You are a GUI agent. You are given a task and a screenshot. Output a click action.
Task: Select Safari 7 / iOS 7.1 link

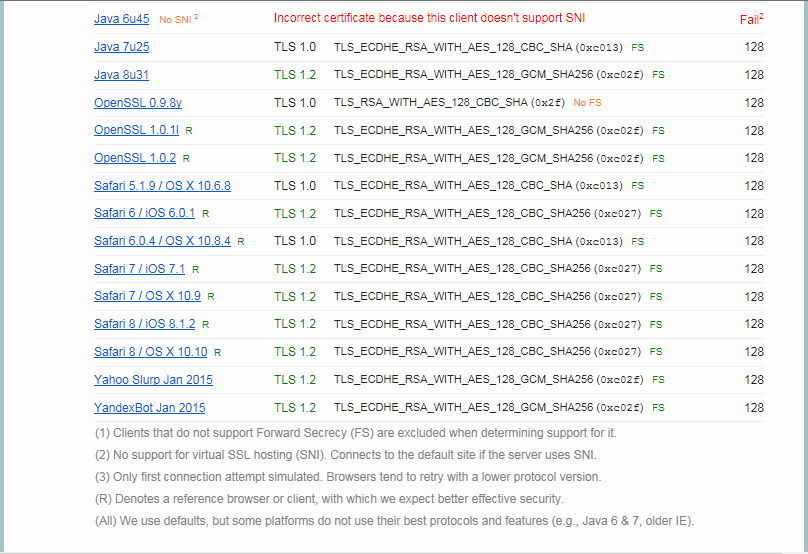pyautogui.click(x=140, y=269)
